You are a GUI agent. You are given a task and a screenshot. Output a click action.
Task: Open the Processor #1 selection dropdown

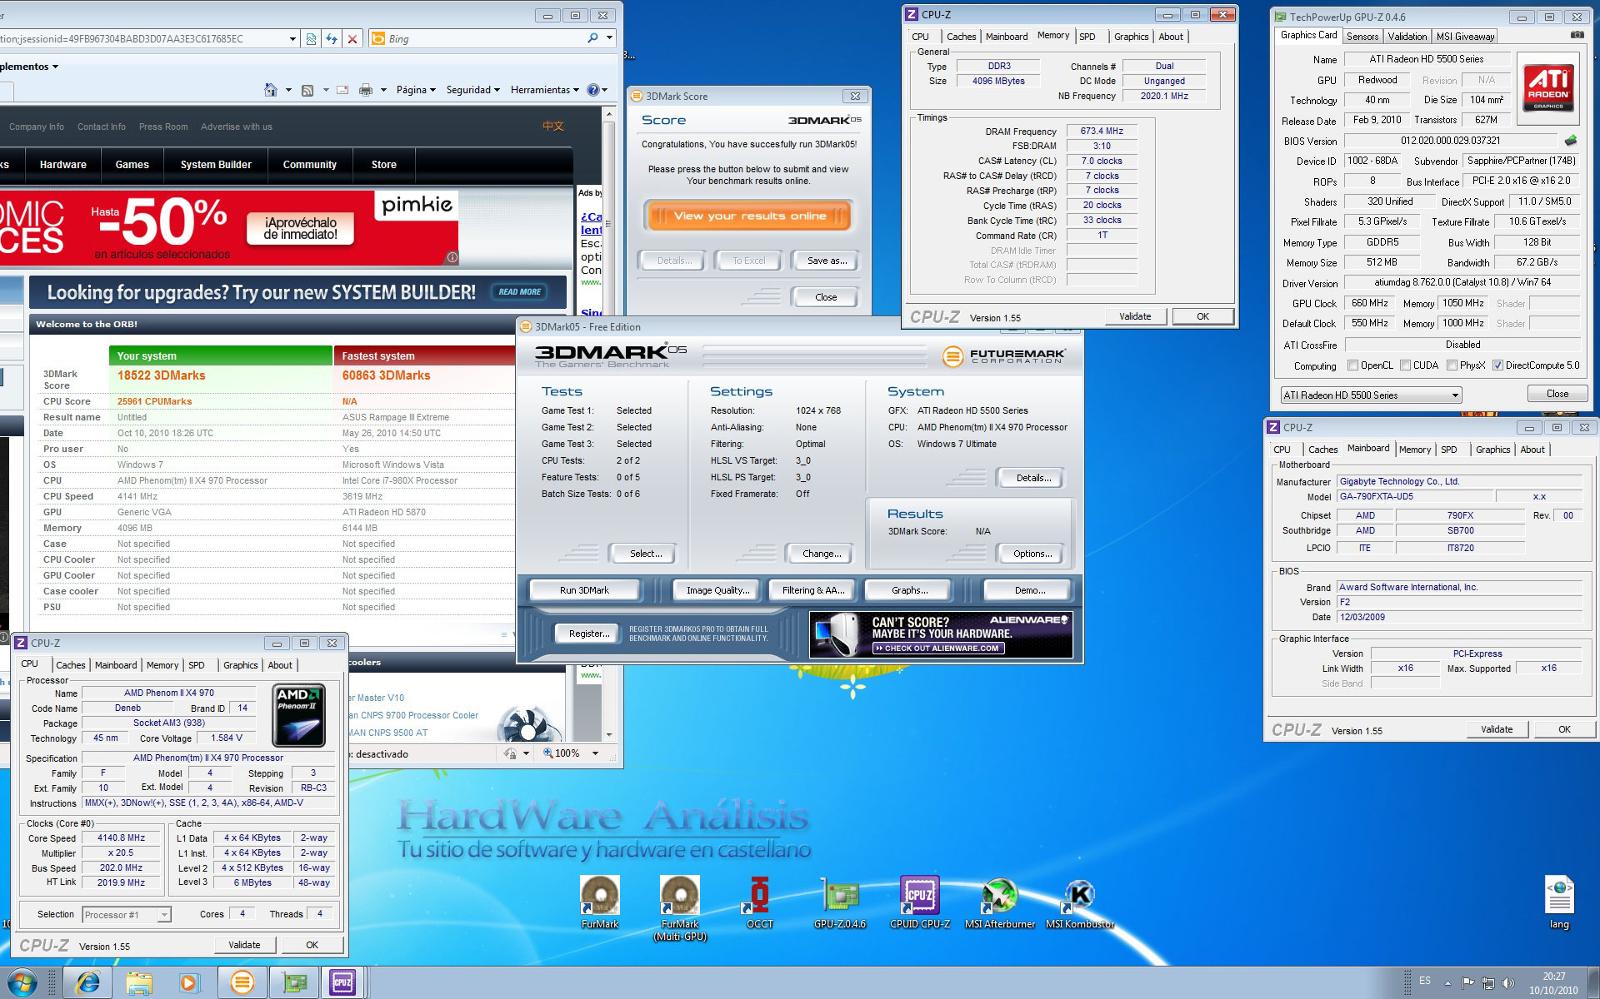(127, 914)
